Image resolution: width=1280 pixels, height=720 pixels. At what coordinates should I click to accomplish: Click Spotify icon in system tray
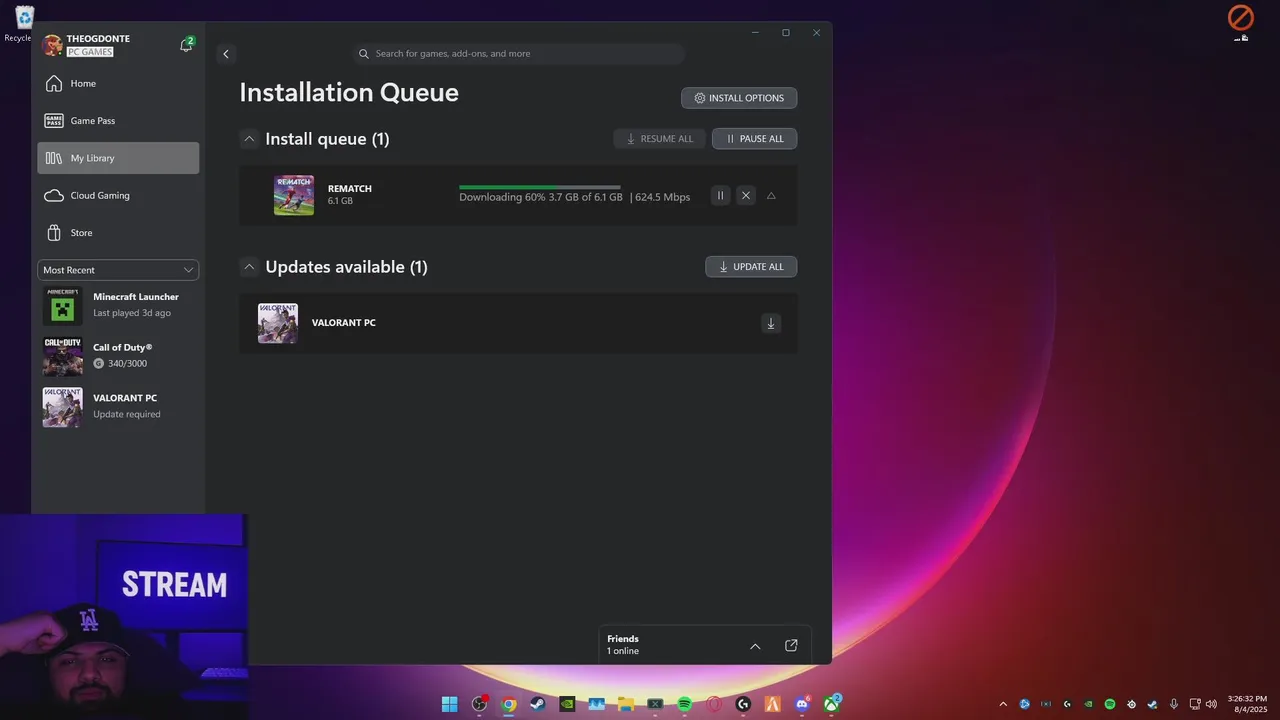1110,704
